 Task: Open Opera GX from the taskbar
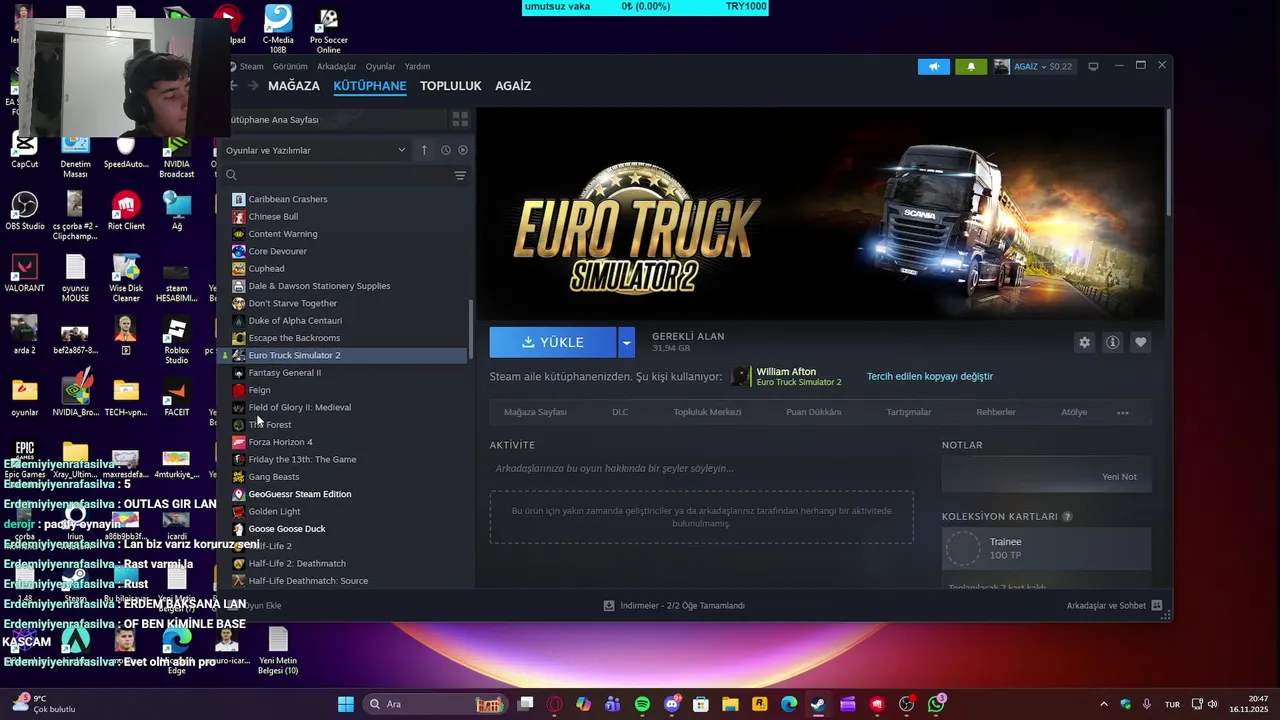(x=555, y=704)
